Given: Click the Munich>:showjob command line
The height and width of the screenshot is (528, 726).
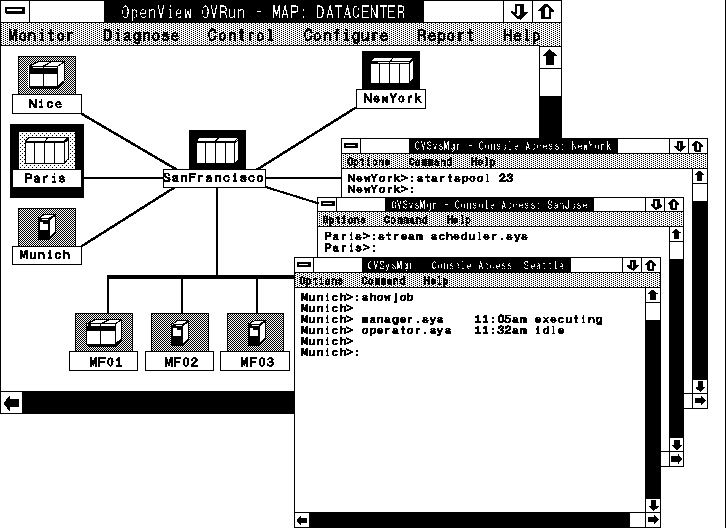Looking at the screenshot, I should coord(357,297).
